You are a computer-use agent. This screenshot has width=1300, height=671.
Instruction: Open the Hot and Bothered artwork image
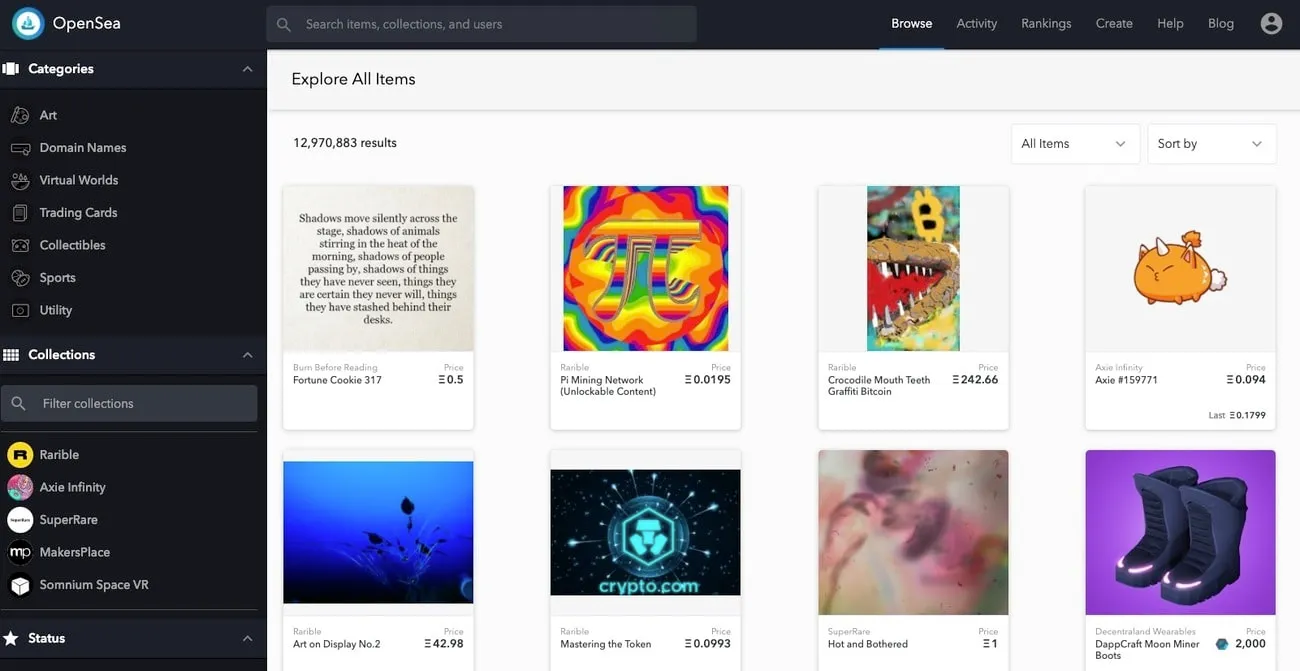coord(913,532)
